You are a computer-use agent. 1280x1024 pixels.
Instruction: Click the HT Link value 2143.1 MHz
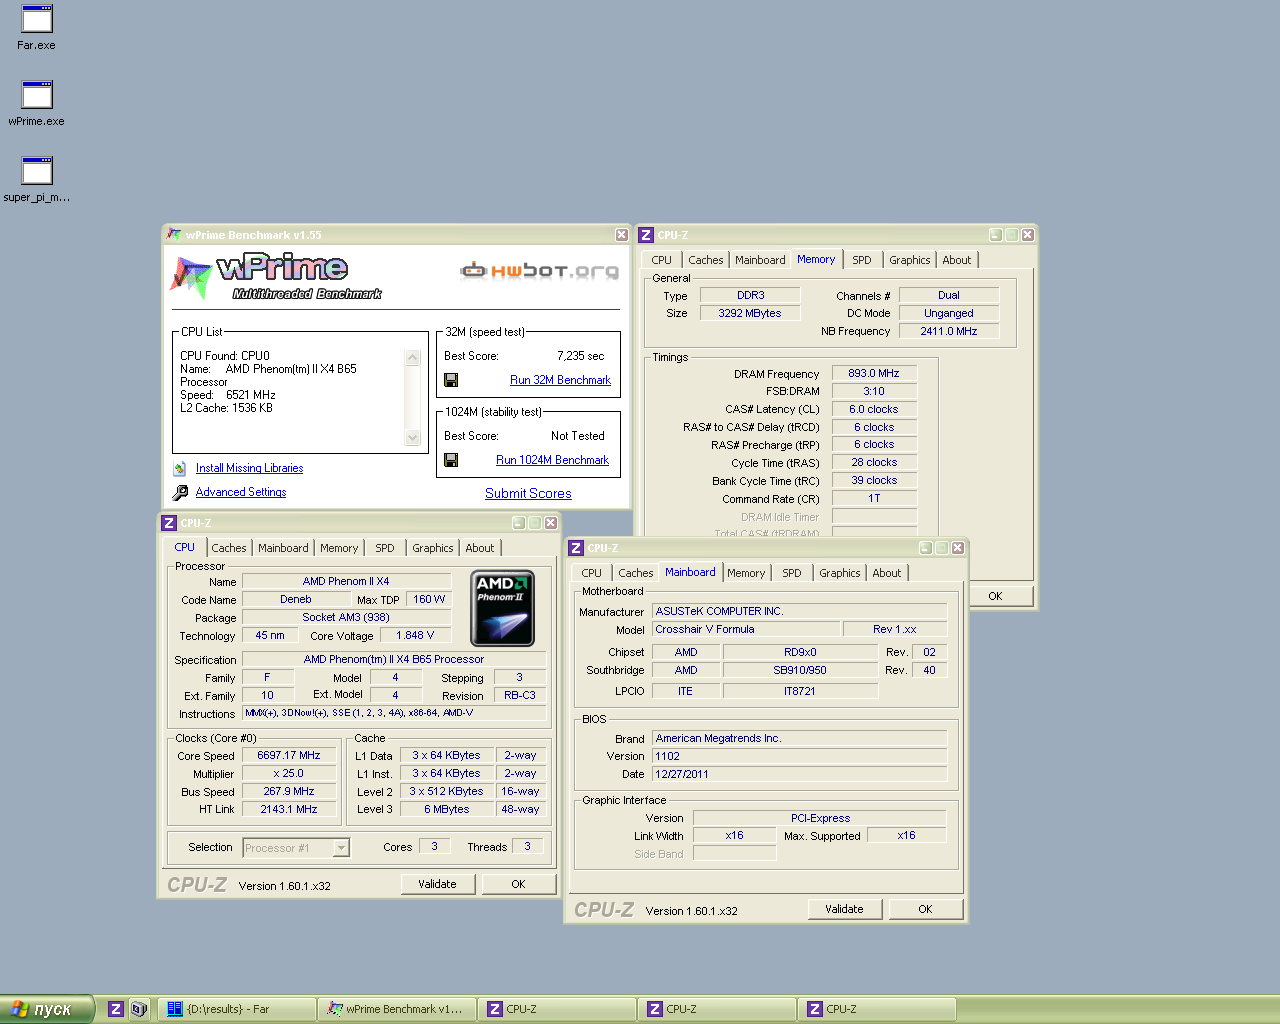pos(289,809)
